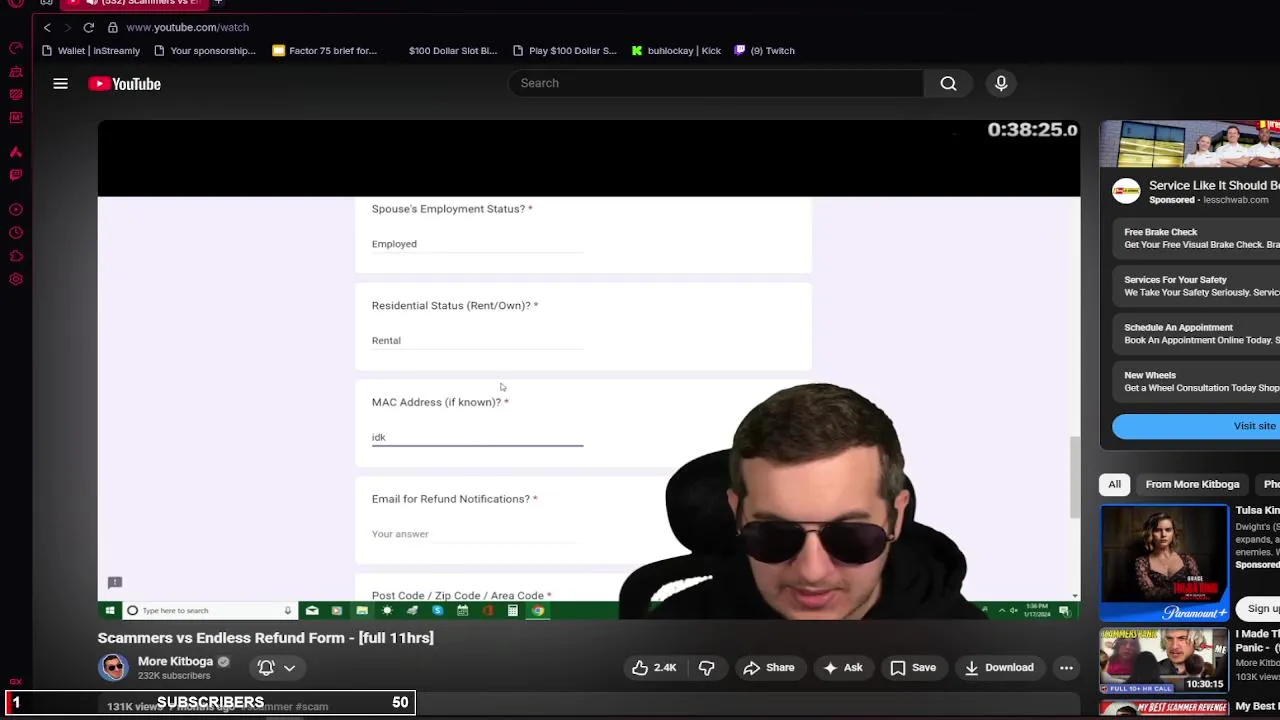
Task: Toggle the notification bell for More Kitboga
Action: click(x=266, y=667)
